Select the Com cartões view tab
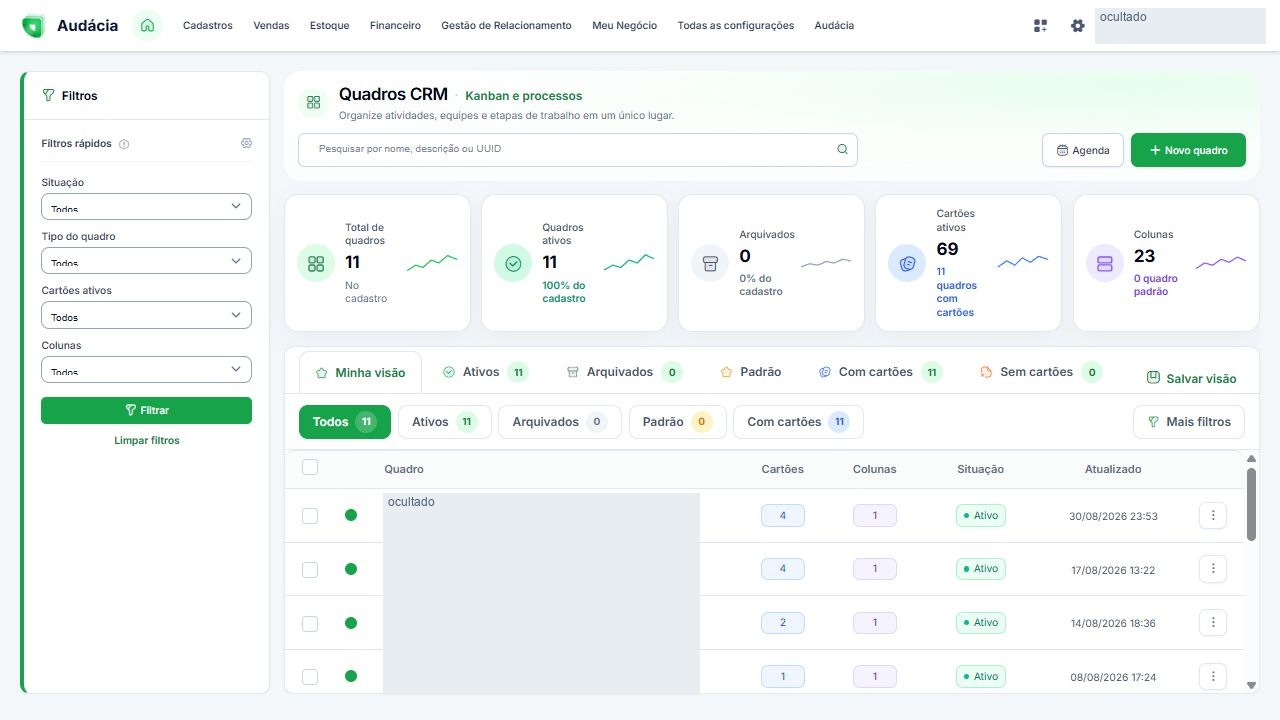The height and width of the screenshot is (720, 1280). click(879, 372)
